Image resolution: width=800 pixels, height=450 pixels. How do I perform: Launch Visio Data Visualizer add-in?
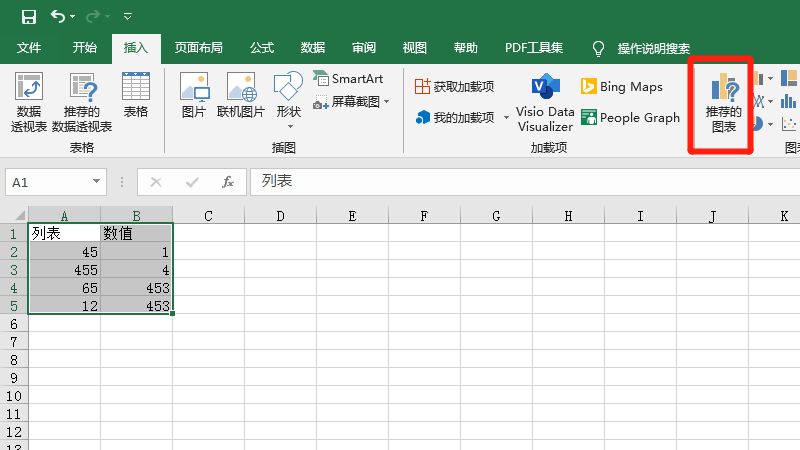click(545, 103)
